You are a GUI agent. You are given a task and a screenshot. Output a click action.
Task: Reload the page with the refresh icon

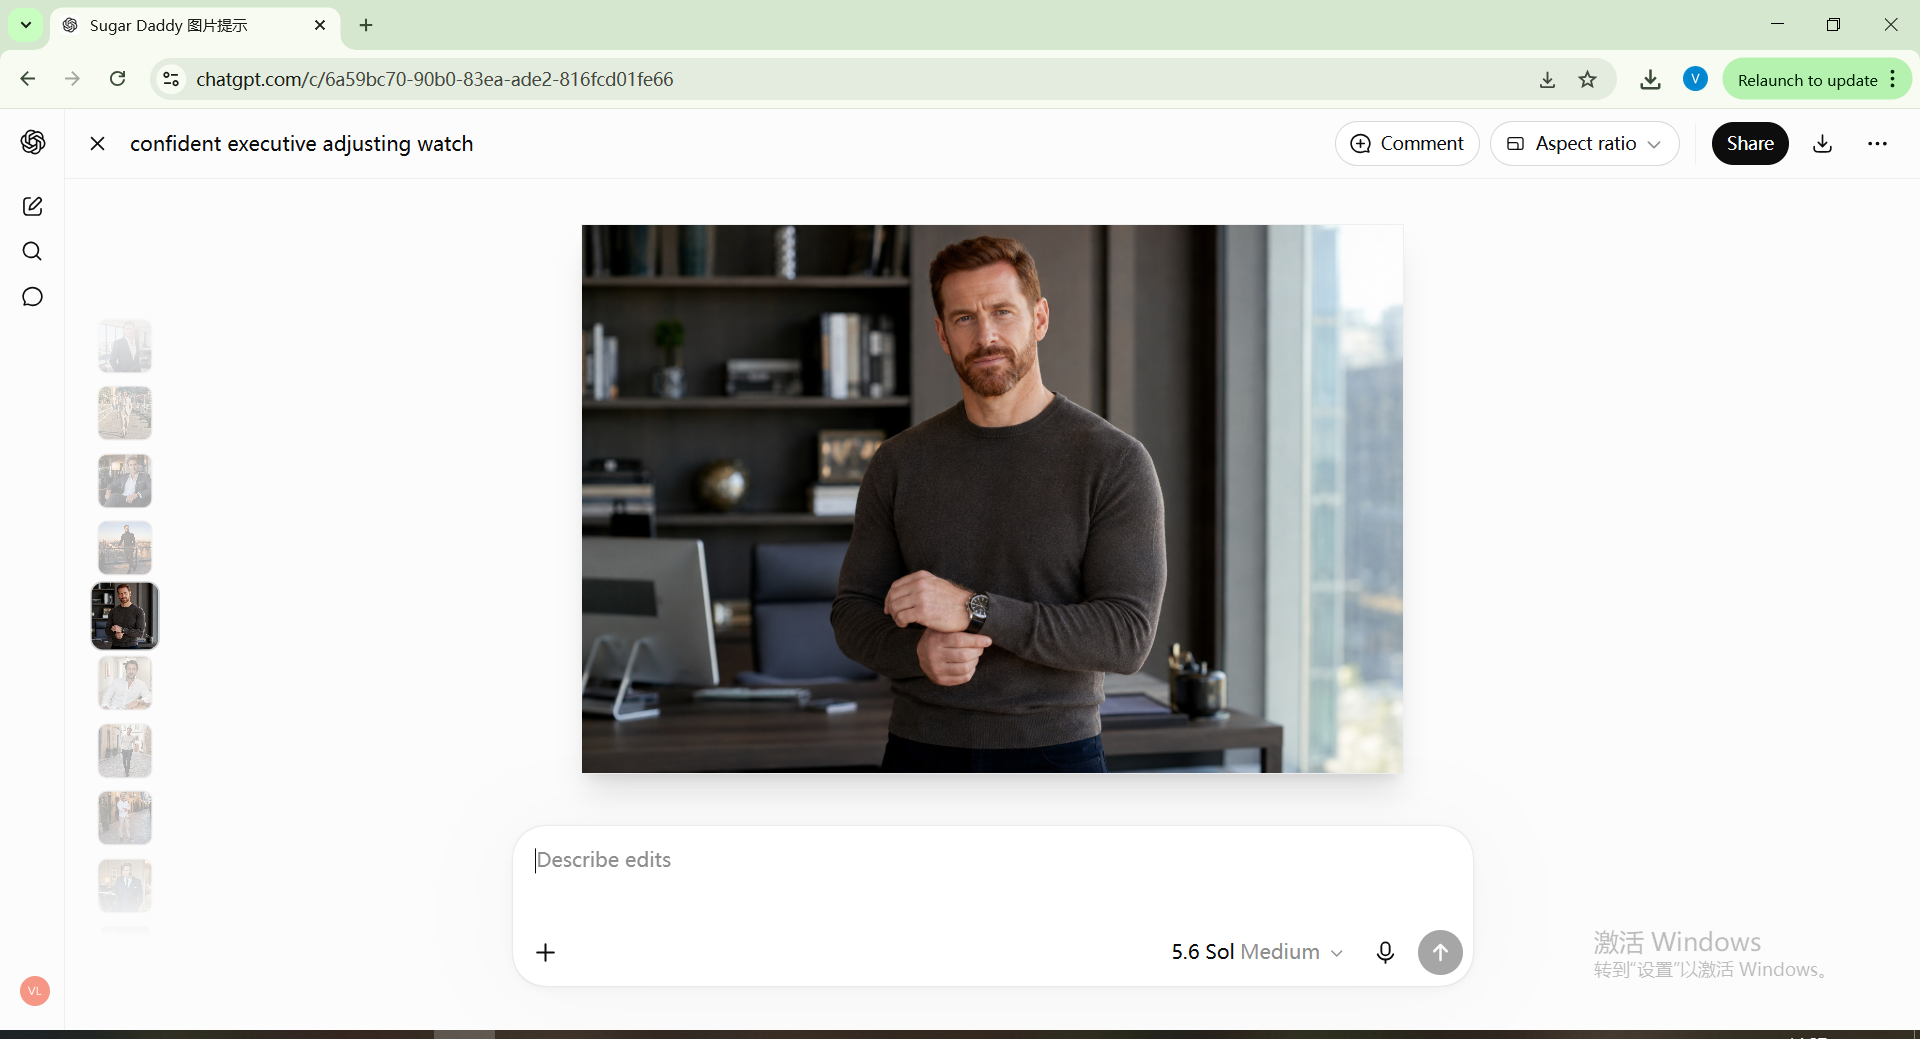click(x=117, y=79)
